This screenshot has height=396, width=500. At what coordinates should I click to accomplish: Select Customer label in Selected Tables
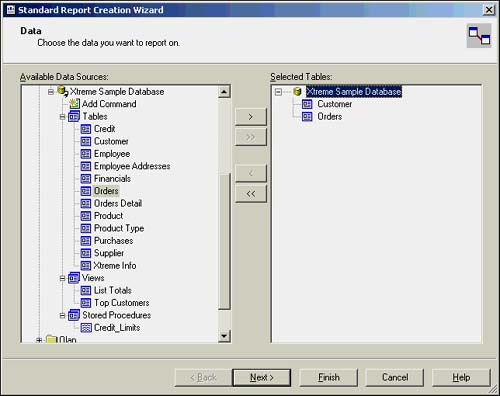click(x=335, y=104)
